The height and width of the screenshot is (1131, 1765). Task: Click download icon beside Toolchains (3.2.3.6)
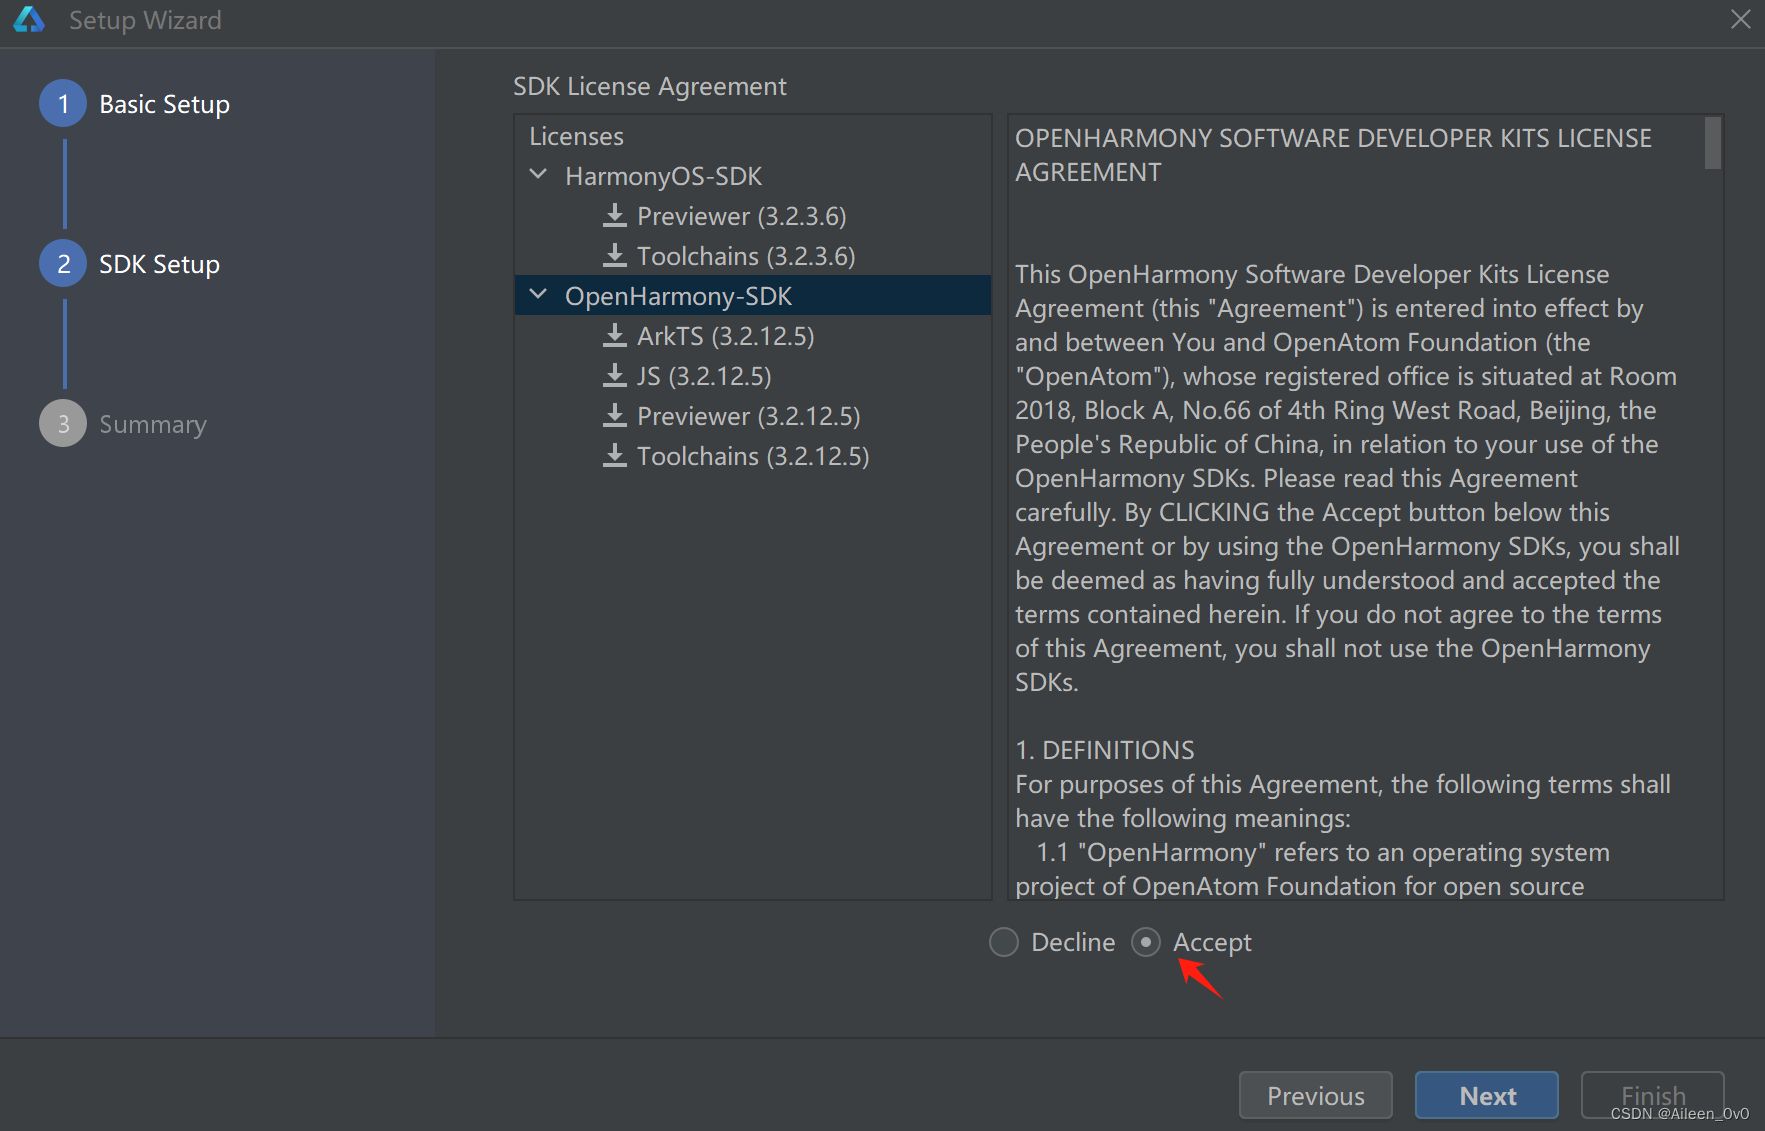pos(615,256)
